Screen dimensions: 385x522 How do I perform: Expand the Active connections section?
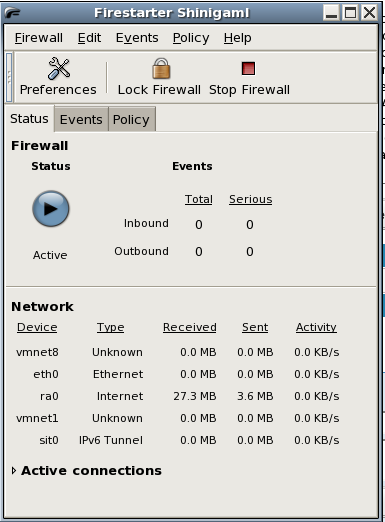14,470
